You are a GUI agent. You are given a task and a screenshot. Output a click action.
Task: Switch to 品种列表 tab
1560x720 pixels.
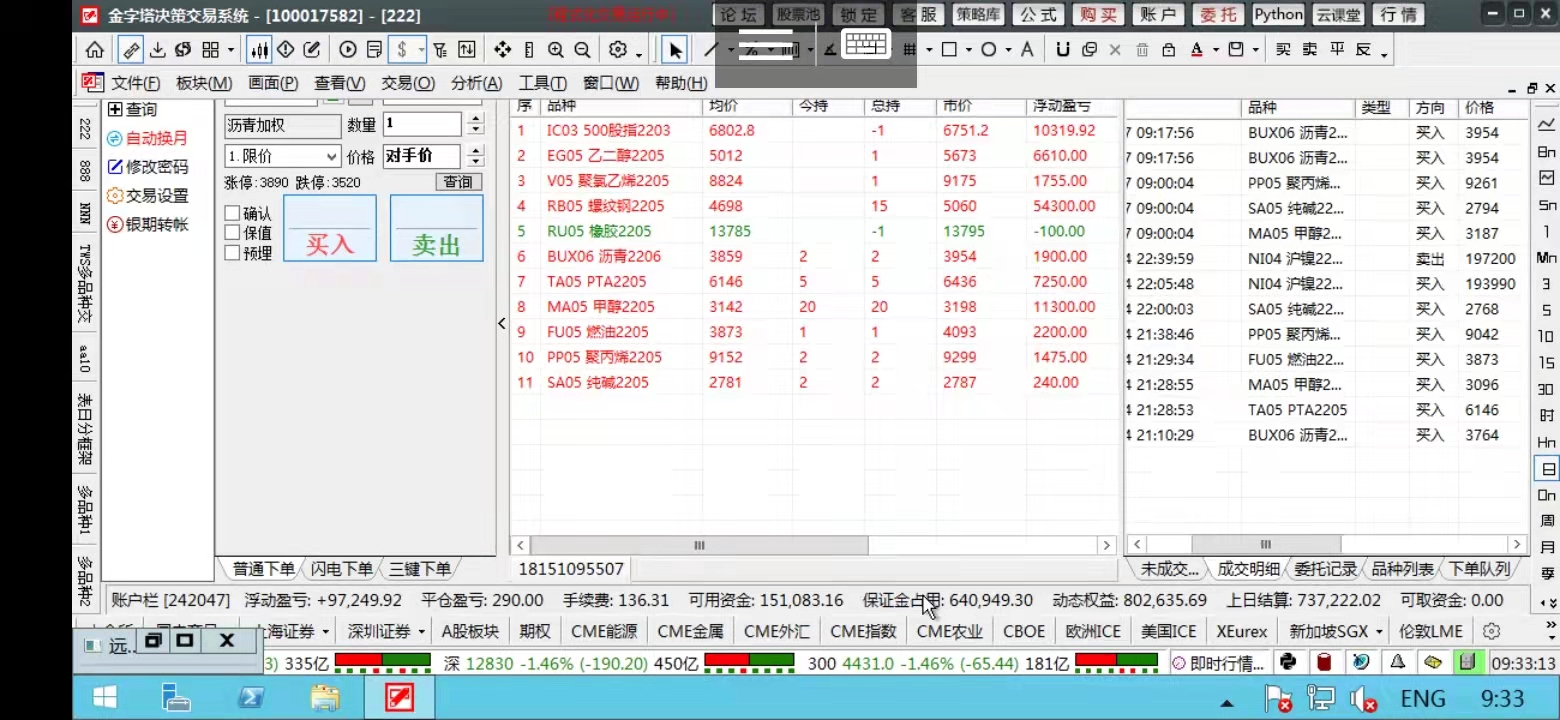(1402, 569)
